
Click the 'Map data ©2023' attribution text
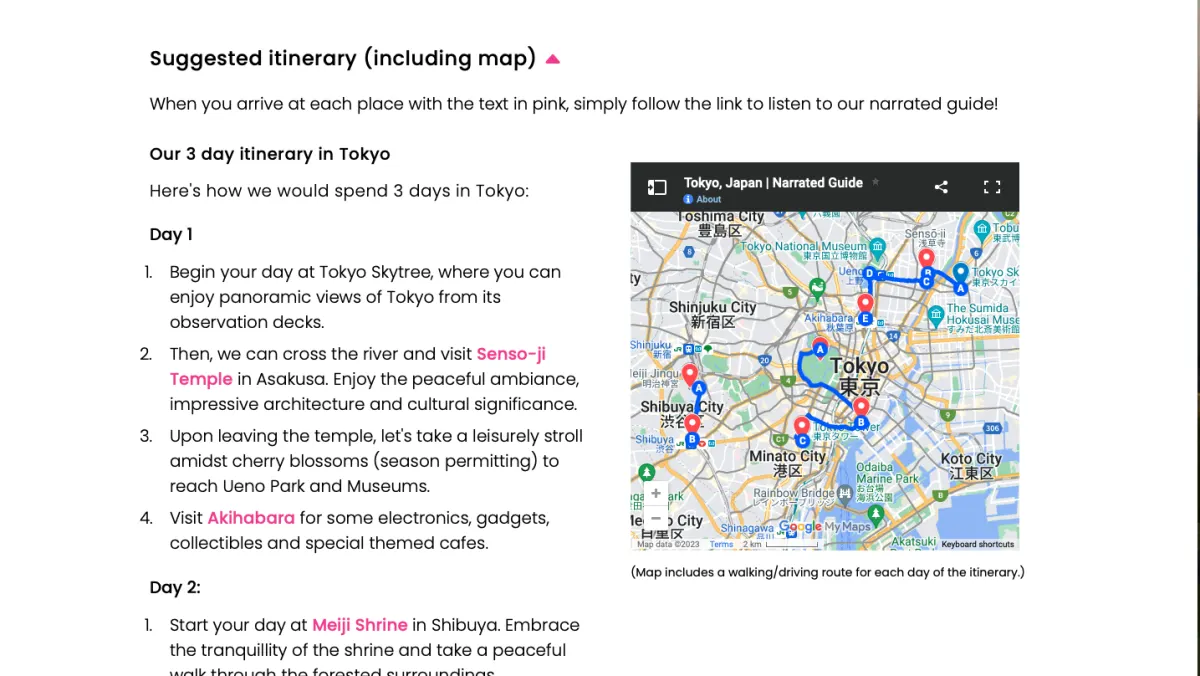tap(668, 545)
